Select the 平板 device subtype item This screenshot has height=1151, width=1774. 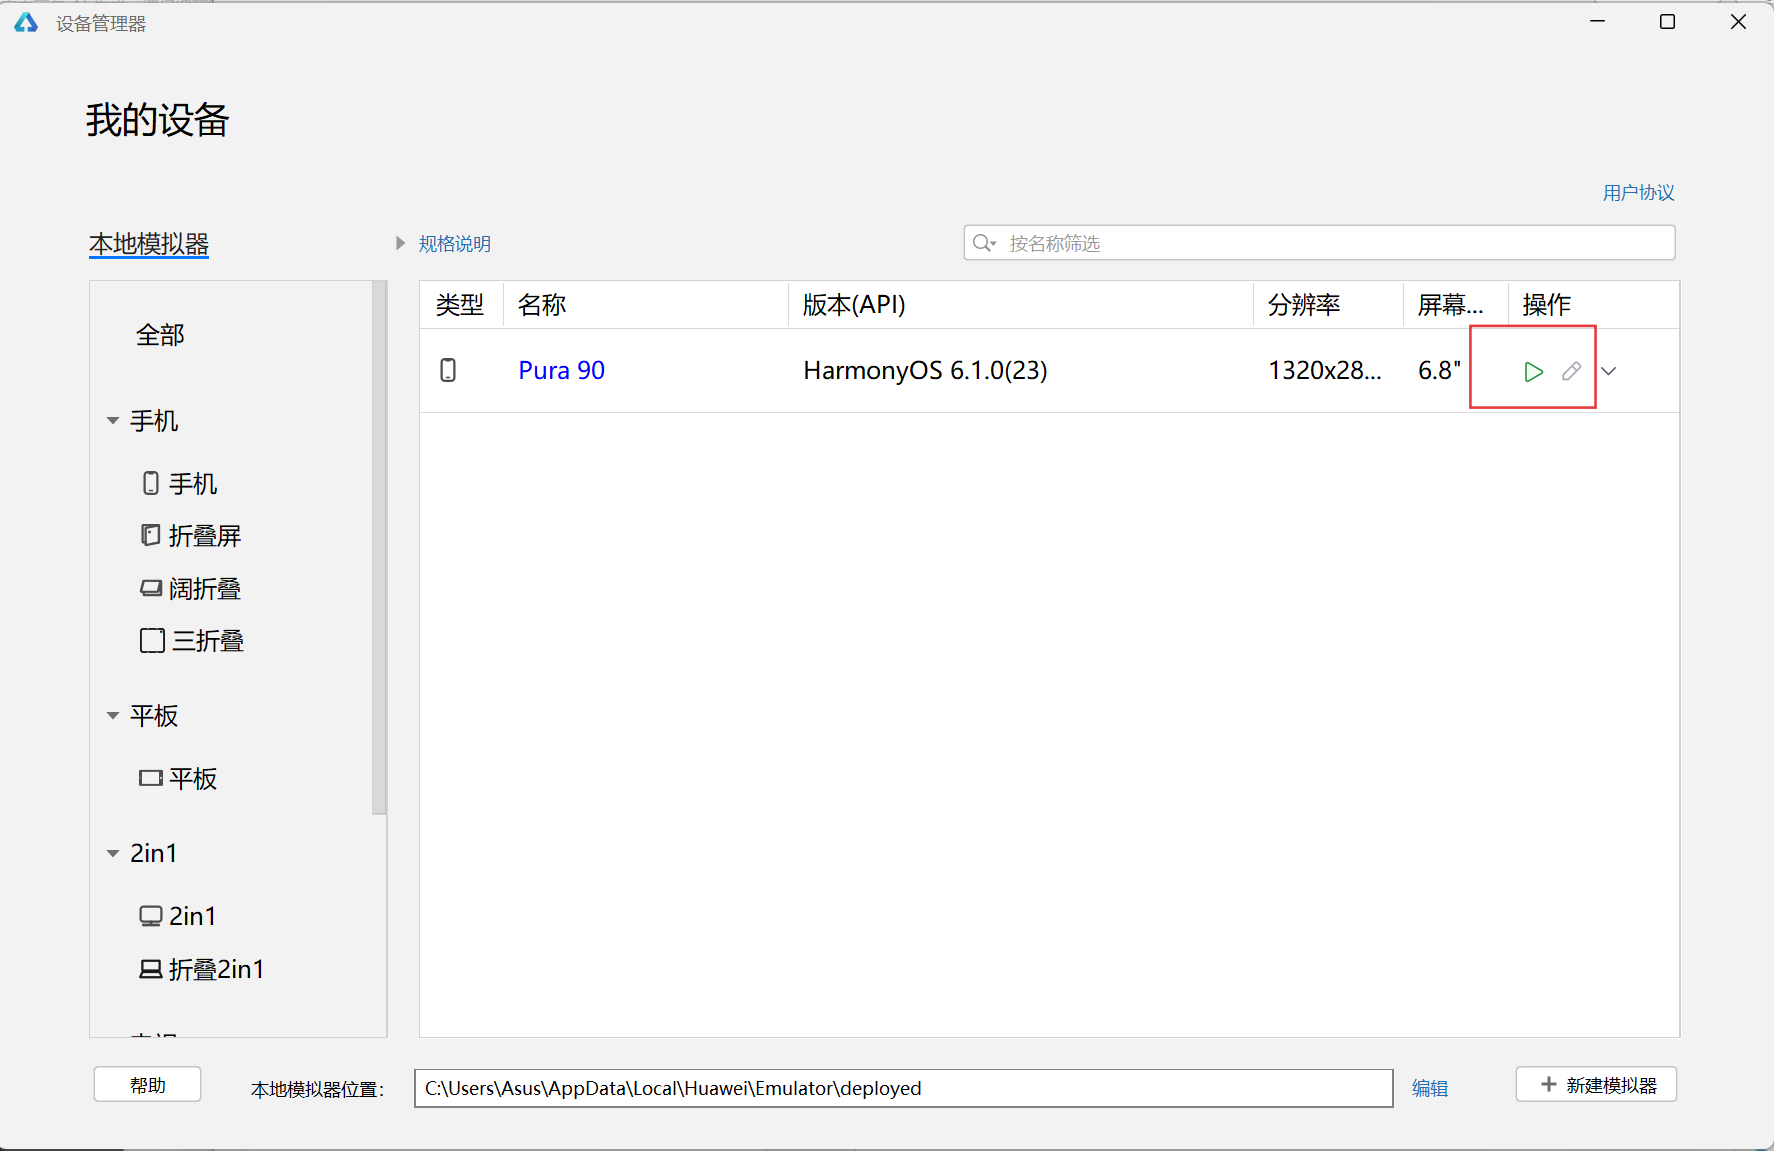(179, 779)
